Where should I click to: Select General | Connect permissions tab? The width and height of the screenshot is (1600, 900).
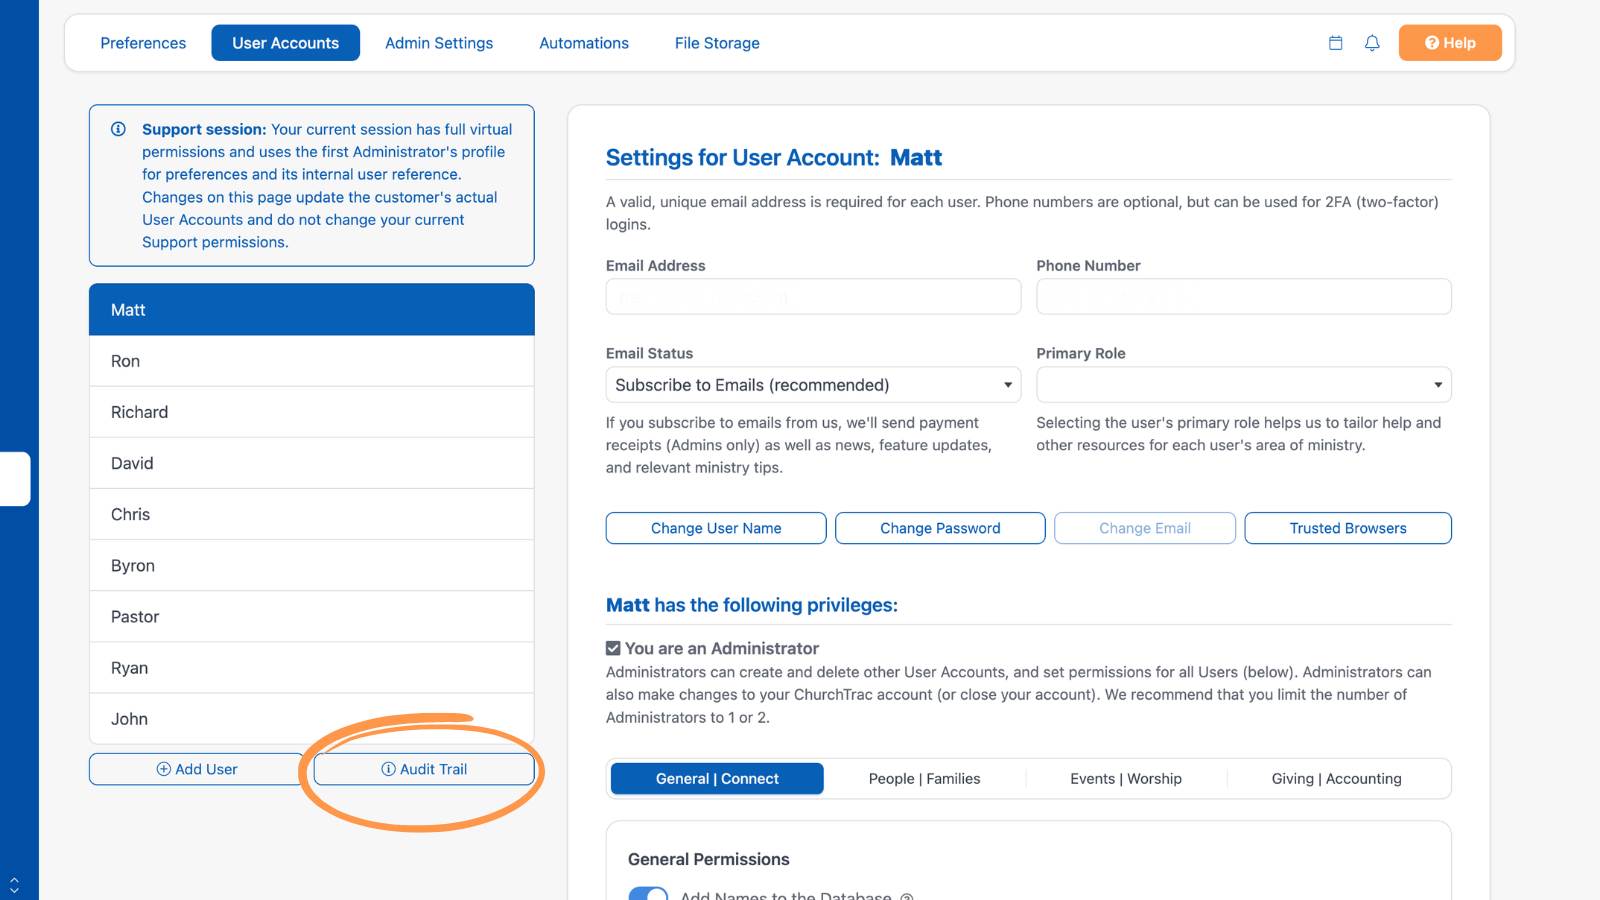click(x=717, y=779)
